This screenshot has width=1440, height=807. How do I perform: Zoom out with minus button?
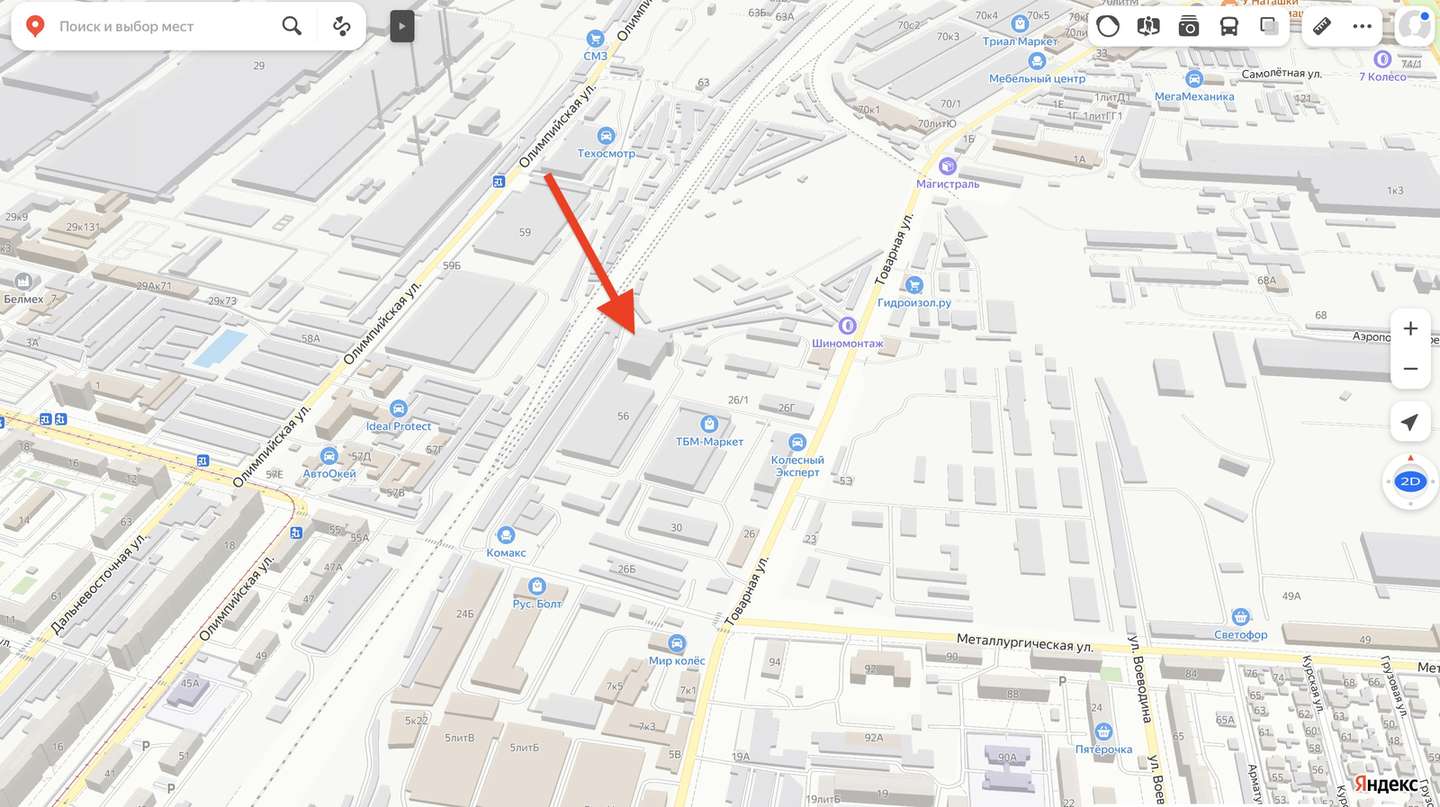click(x=1410, y=369)
